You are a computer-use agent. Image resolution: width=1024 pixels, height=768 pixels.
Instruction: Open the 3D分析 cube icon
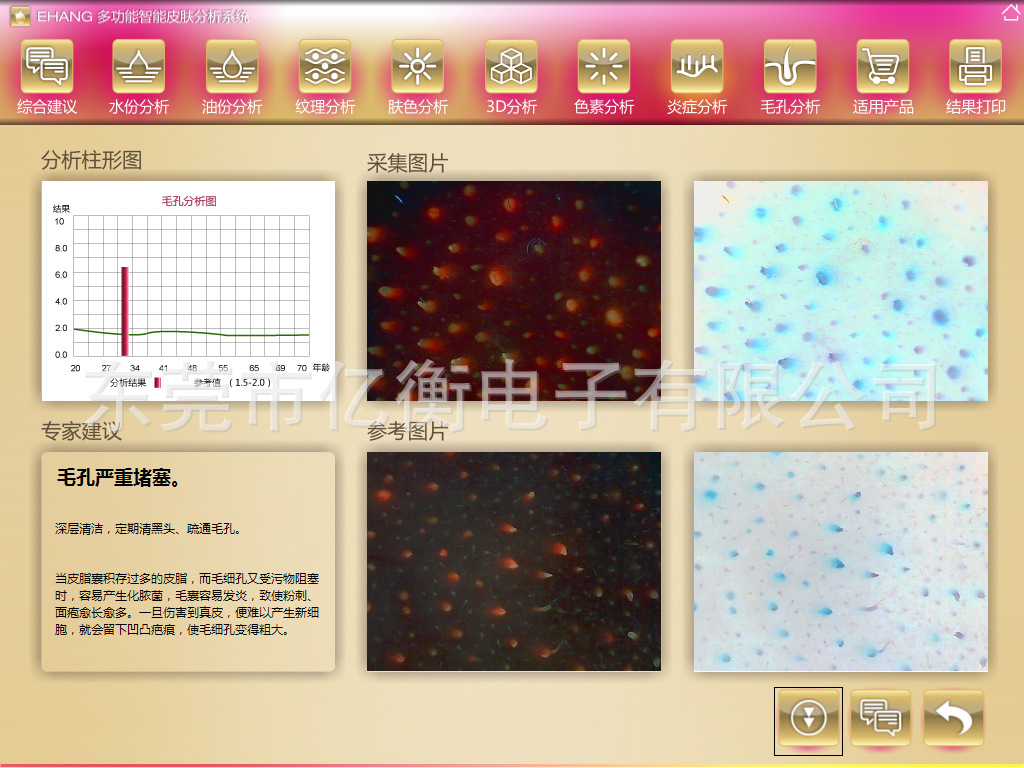click(511, 68)
